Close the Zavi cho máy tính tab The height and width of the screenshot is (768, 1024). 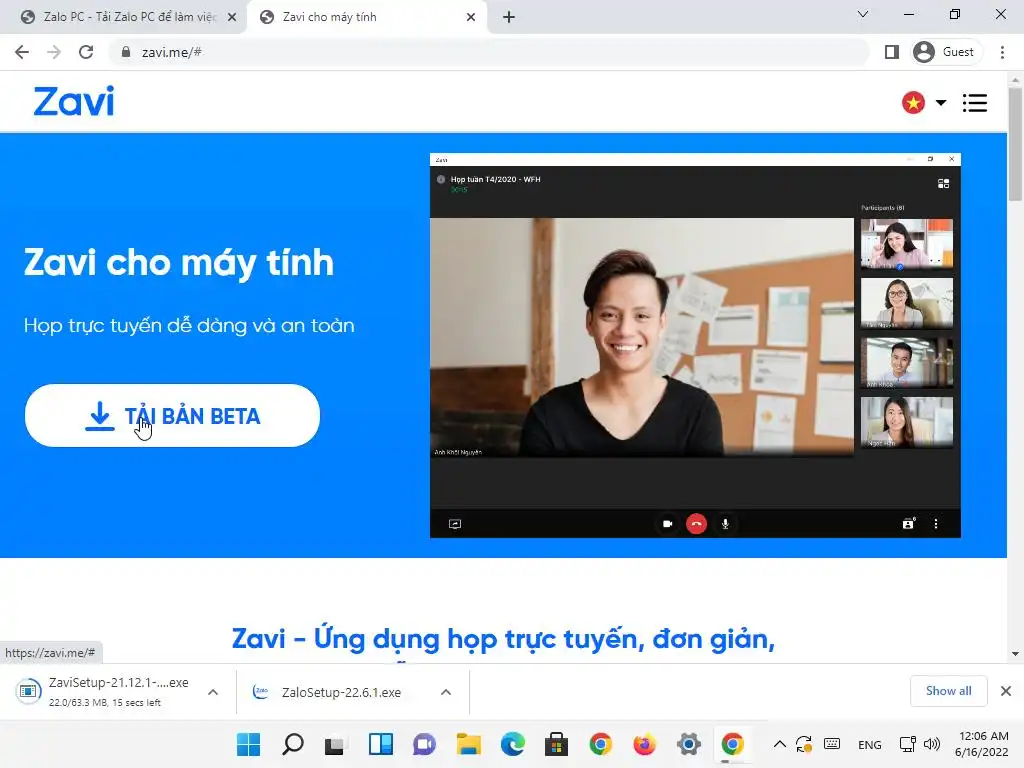(471, 17)
